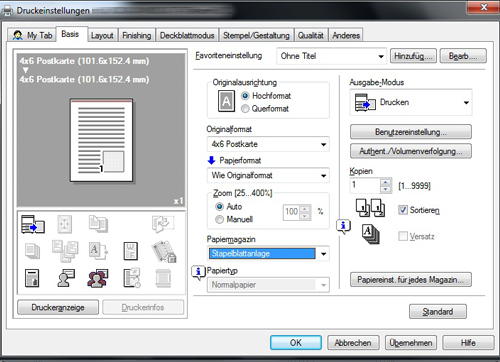Open the Finishing tab
The height and width of the screenshot is (362, 500).
pos(136,35)
